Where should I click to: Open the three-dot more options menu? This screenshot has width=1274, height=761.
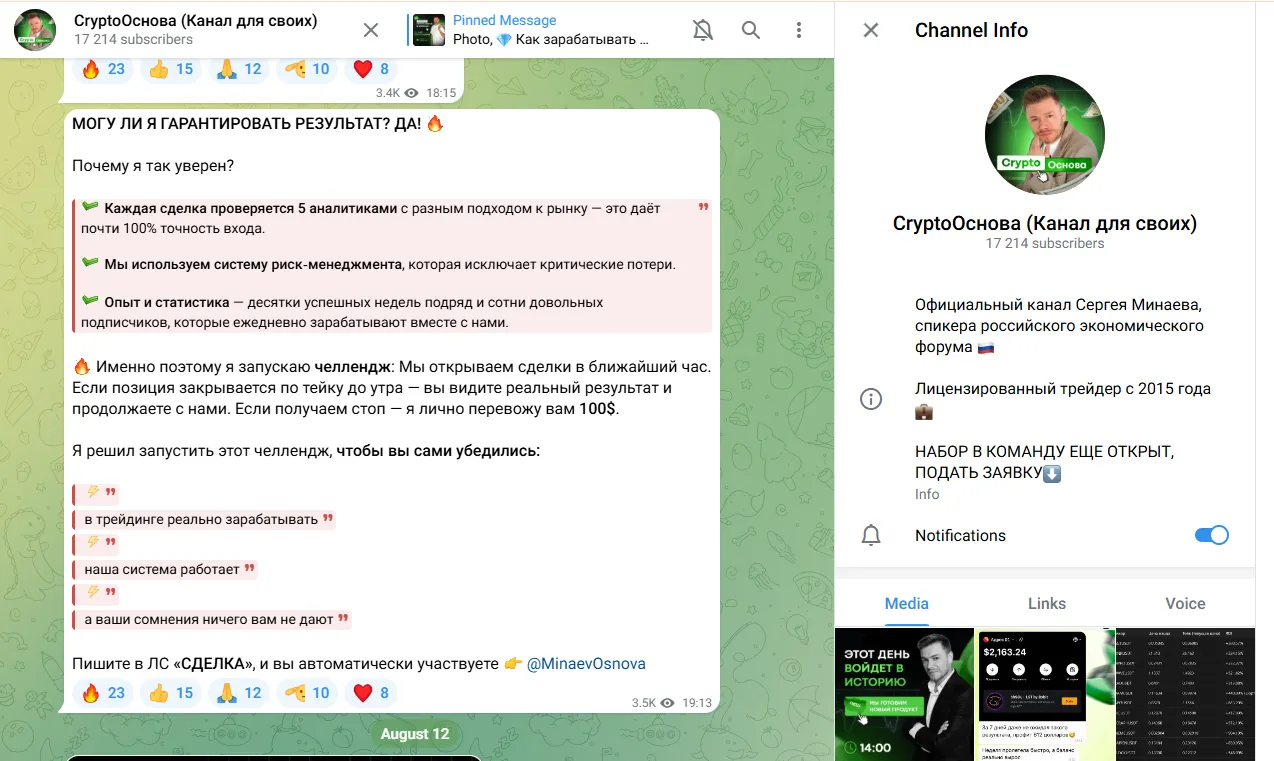coord(799,30)
